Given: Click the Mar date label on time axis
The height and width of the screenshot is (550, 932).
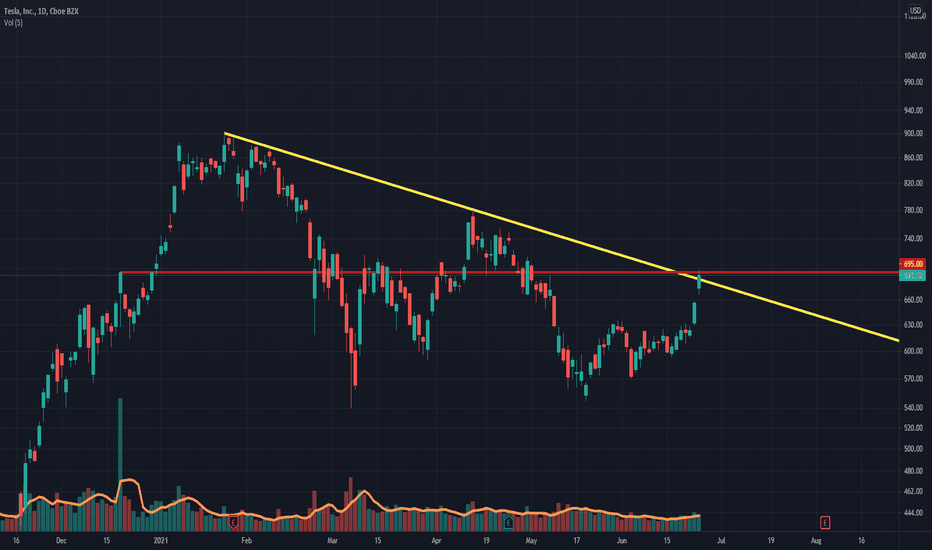Looking at the screenshot, I should pos(332,540).
